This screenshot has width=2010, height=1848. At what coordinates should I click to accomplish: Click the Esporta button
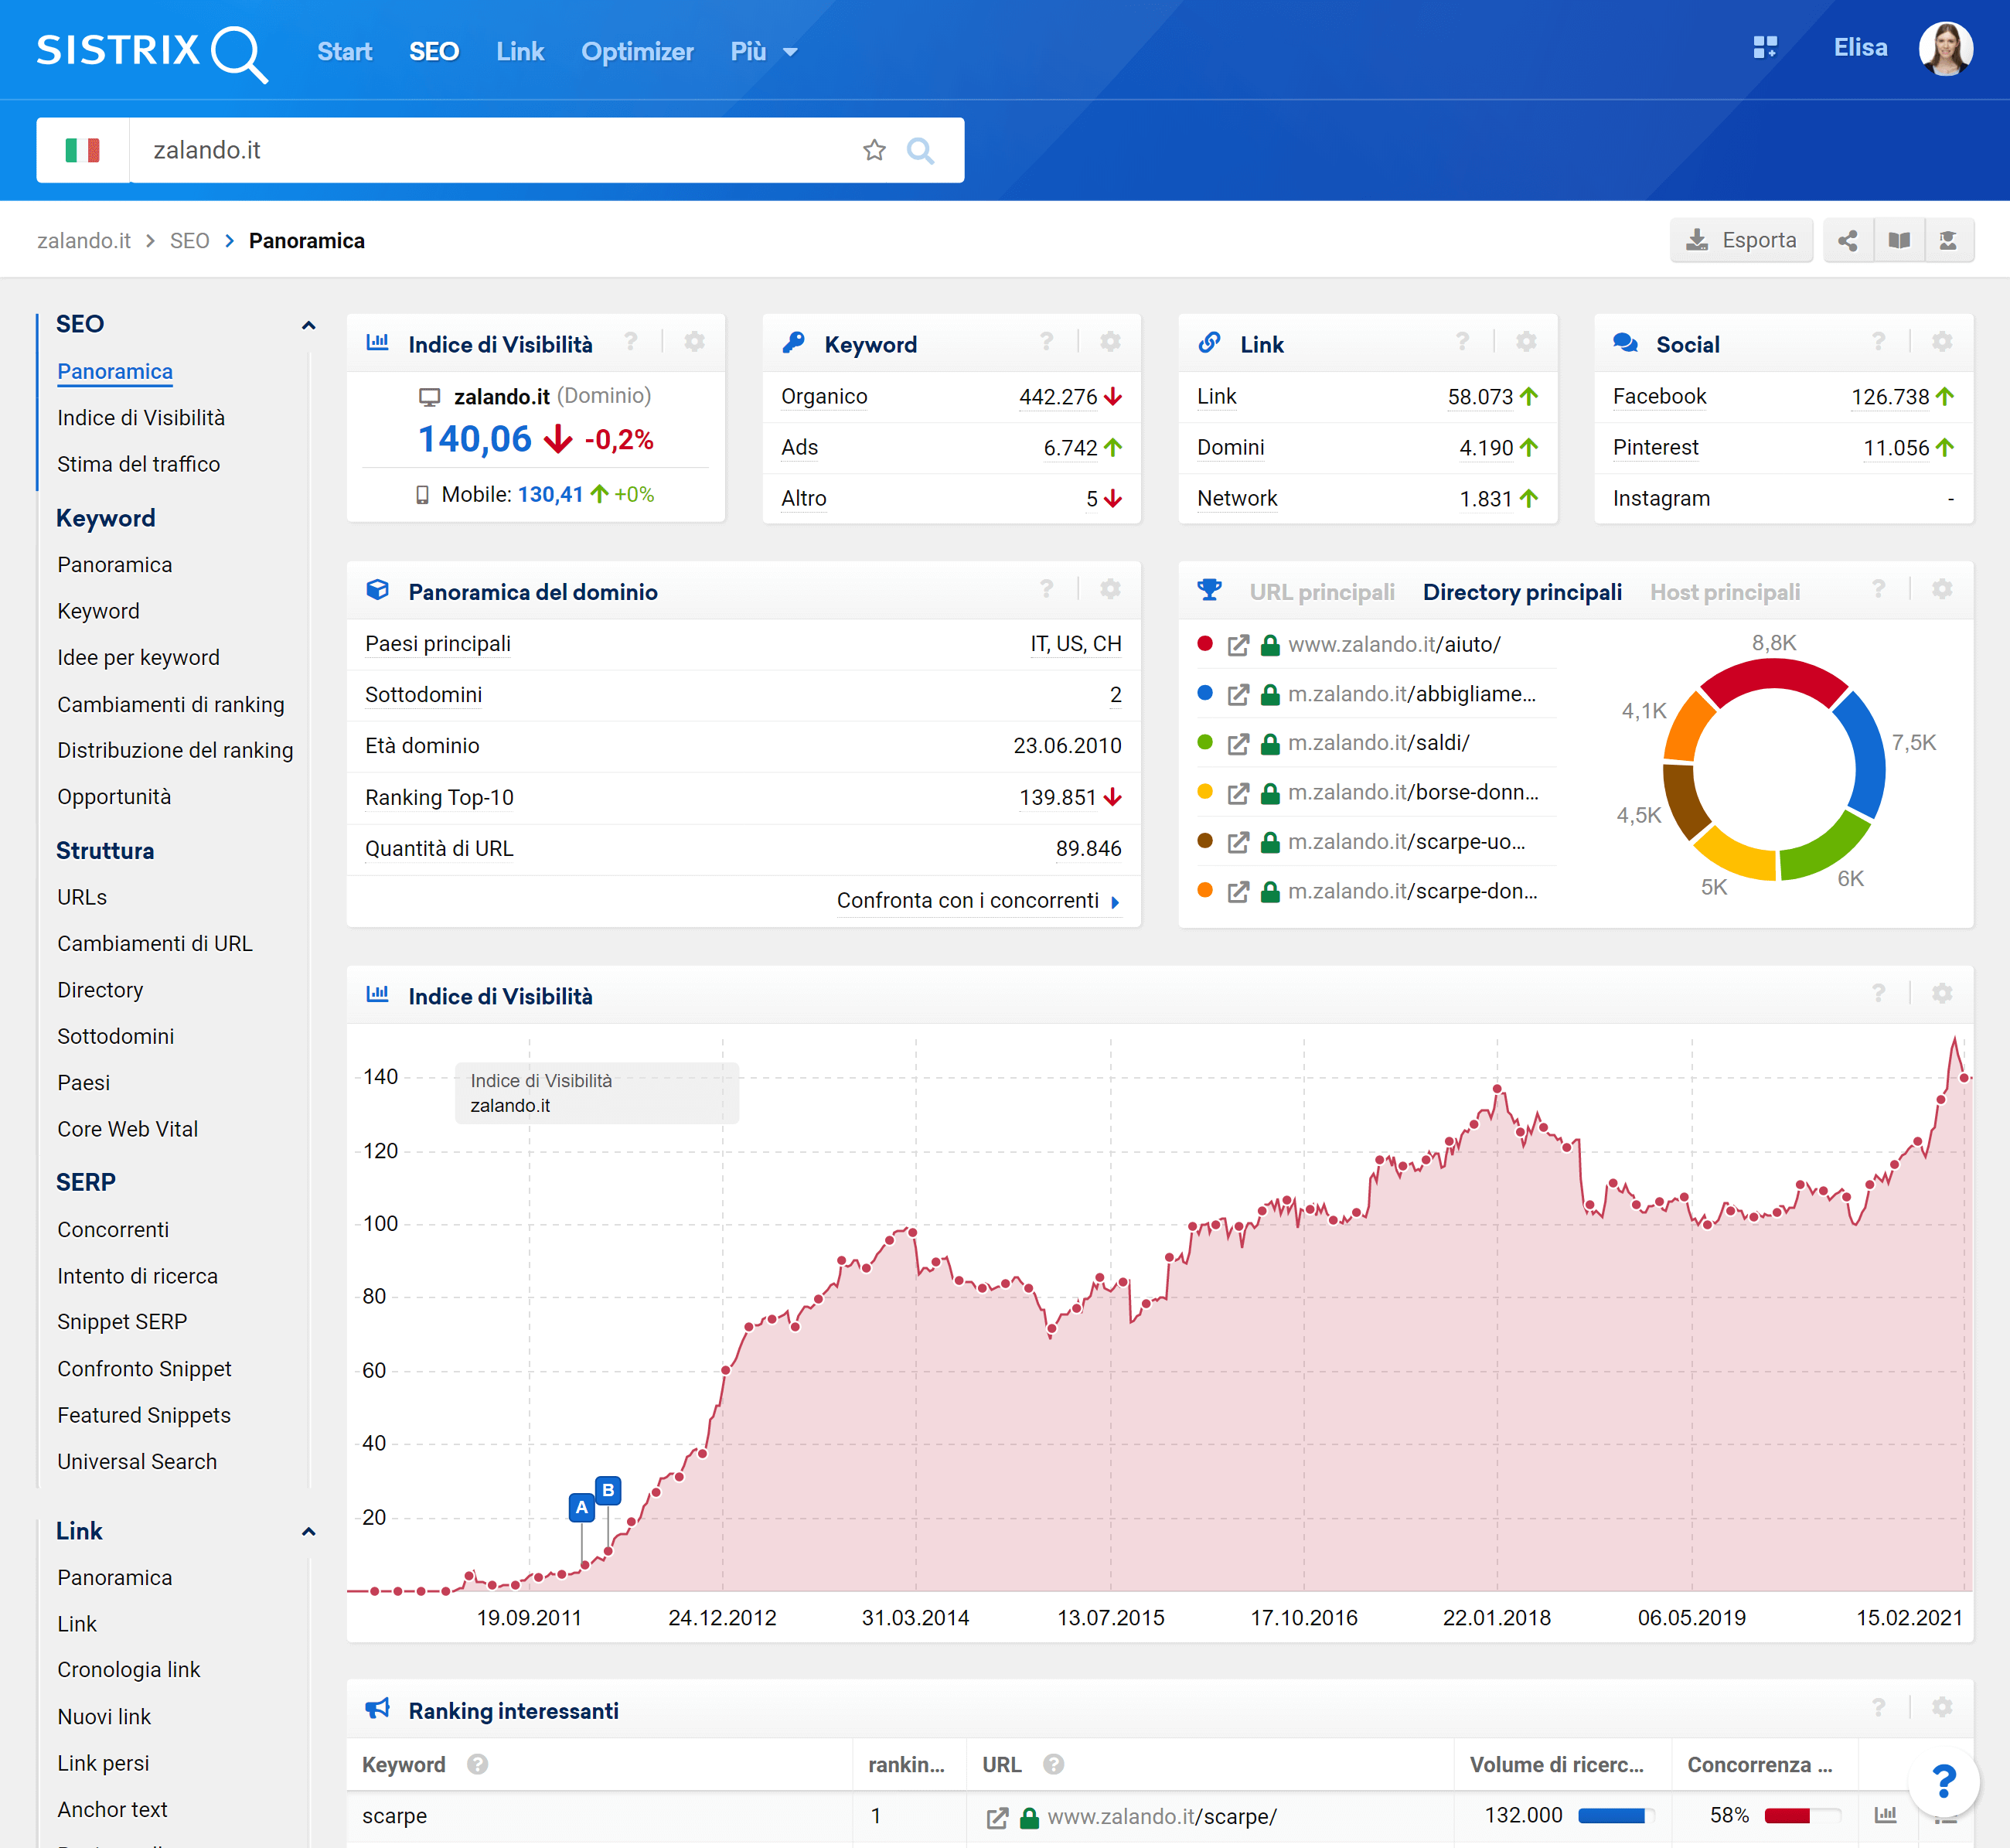[1741, 241]
